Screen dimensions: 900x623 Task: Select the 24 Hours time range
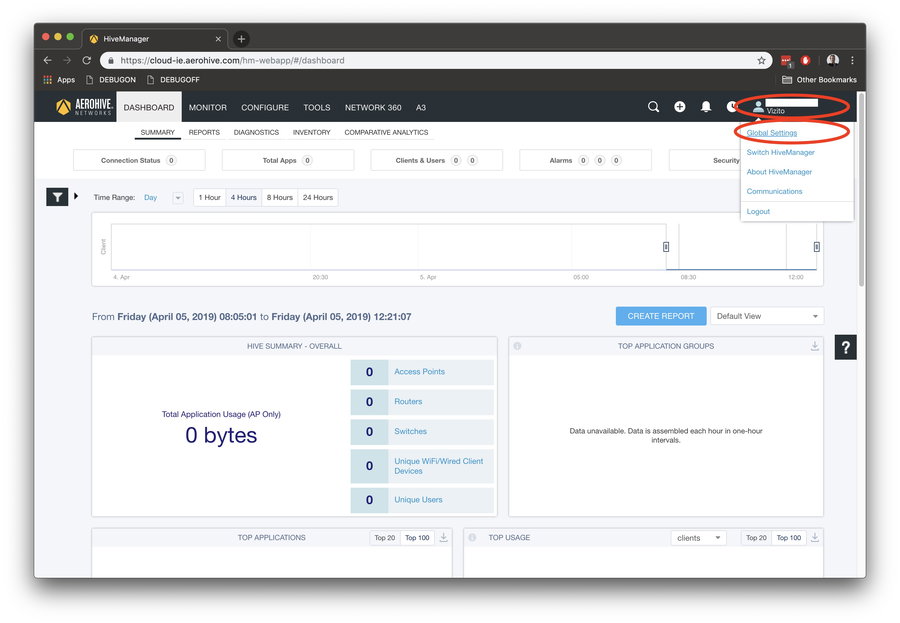point(317,198)
